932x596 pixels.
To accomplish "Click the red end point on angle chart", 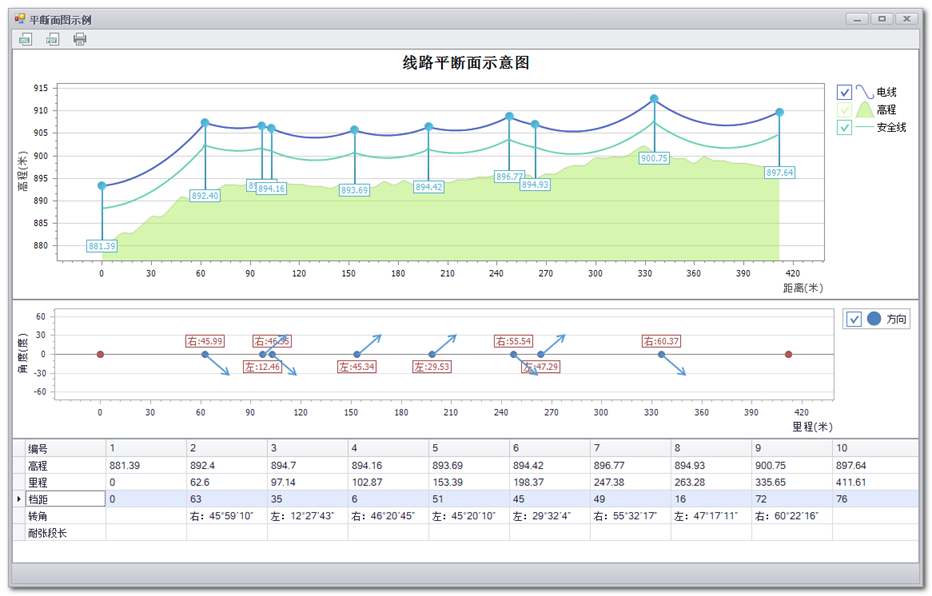I will [788, 355].
